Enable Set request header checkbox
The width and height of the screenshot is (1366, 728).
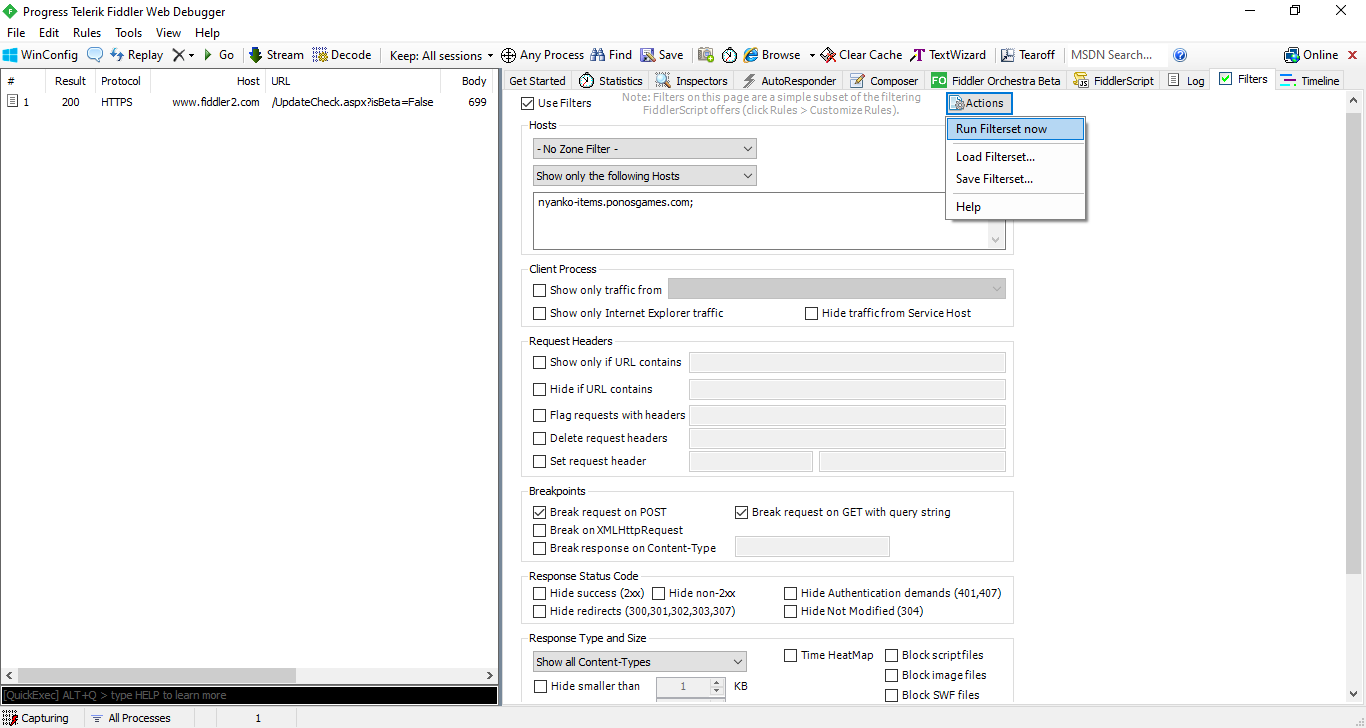click(540, 461)
